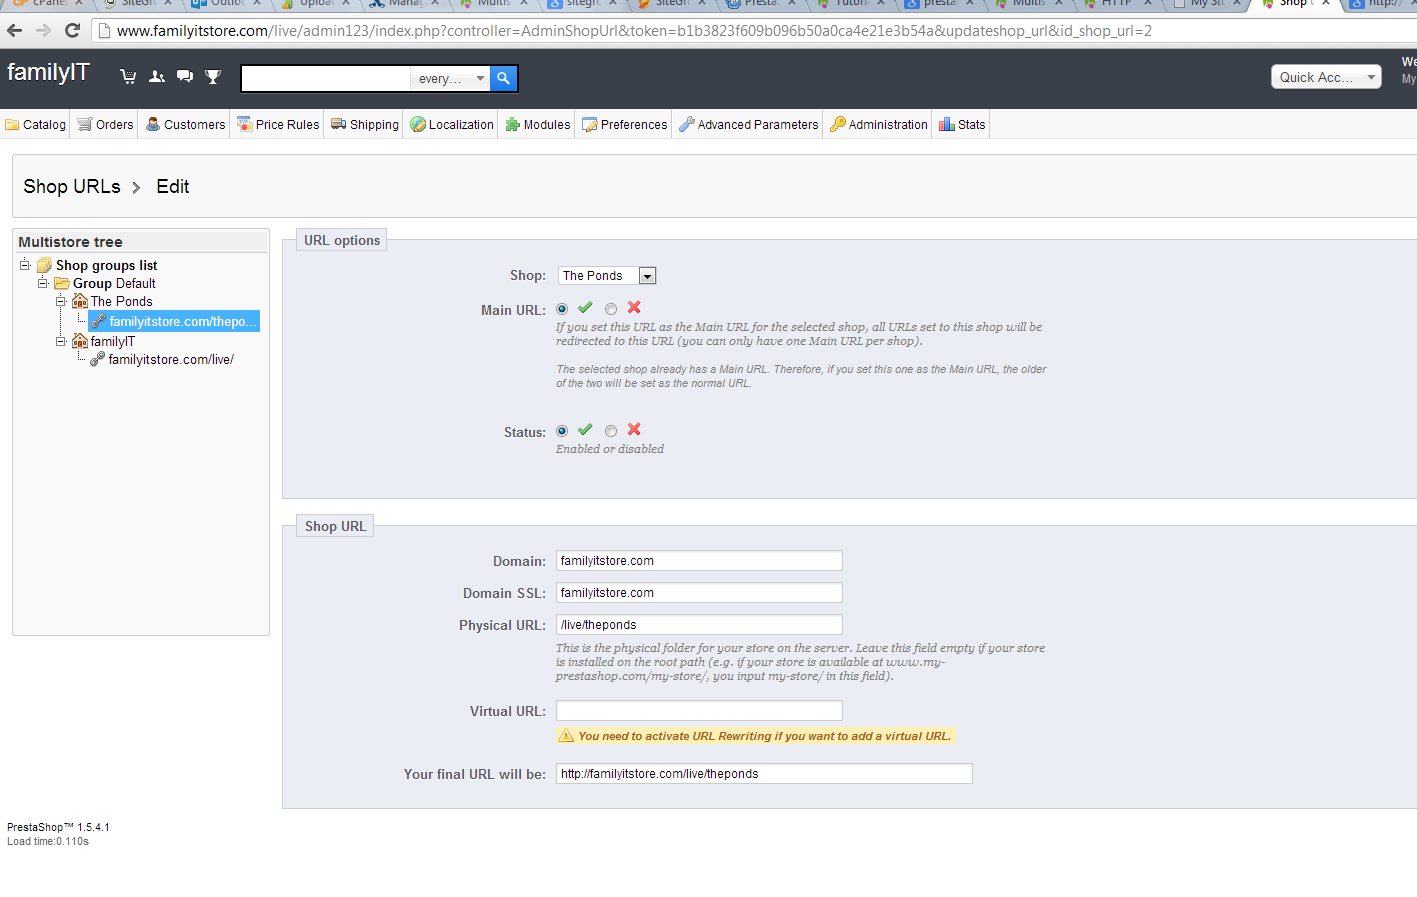The width and height of the screenshot is (1417, 897).
Task: Click green check mark next to Main URL
Action: (x=585, y=308)
